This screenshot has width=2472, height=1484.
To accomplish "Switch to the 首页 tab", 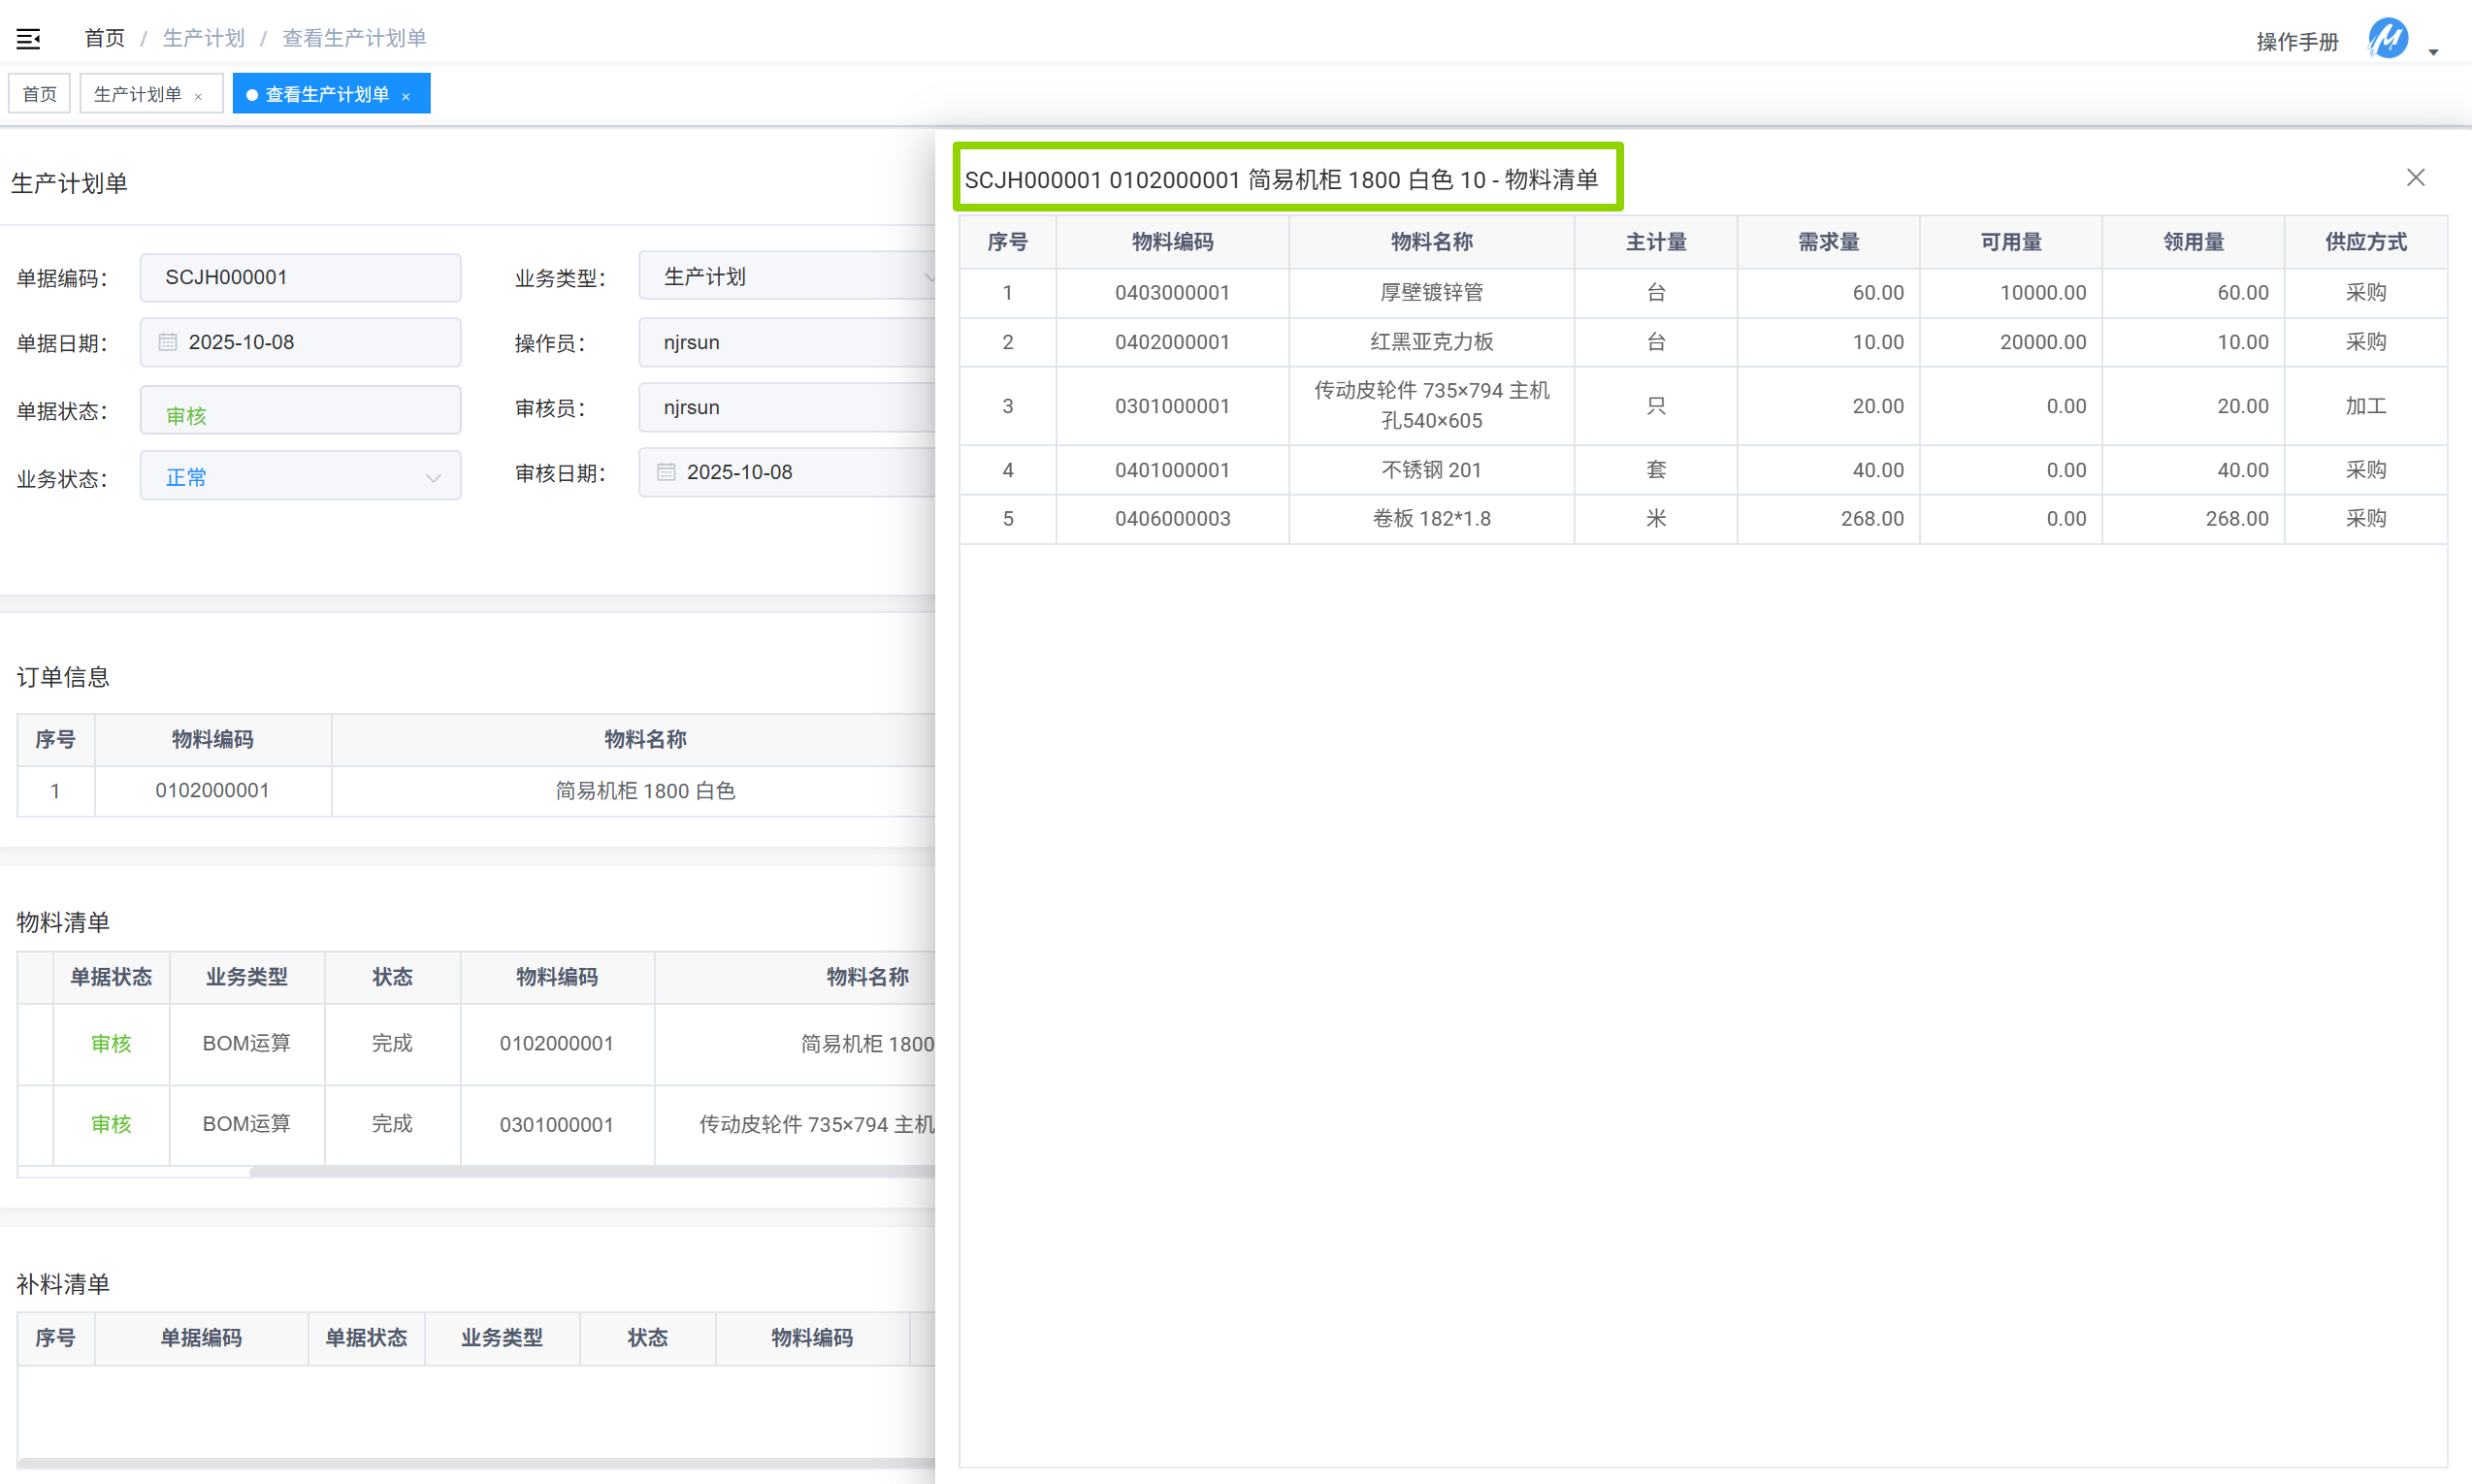I will coord(40,94).
